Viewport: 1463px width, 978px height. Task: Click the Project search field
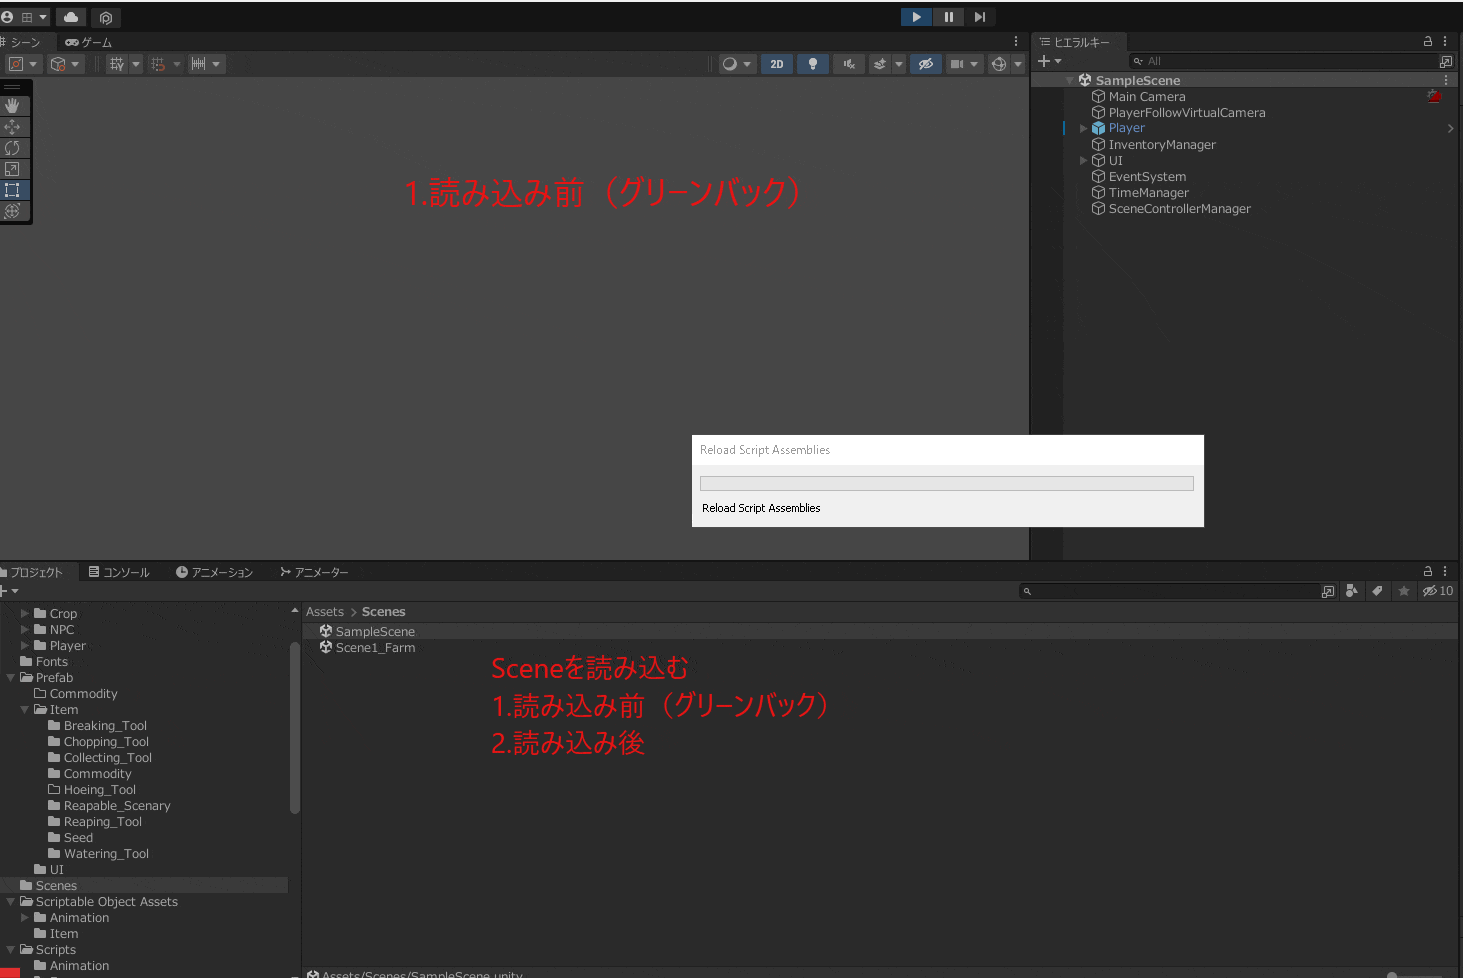click(1168, 591)
